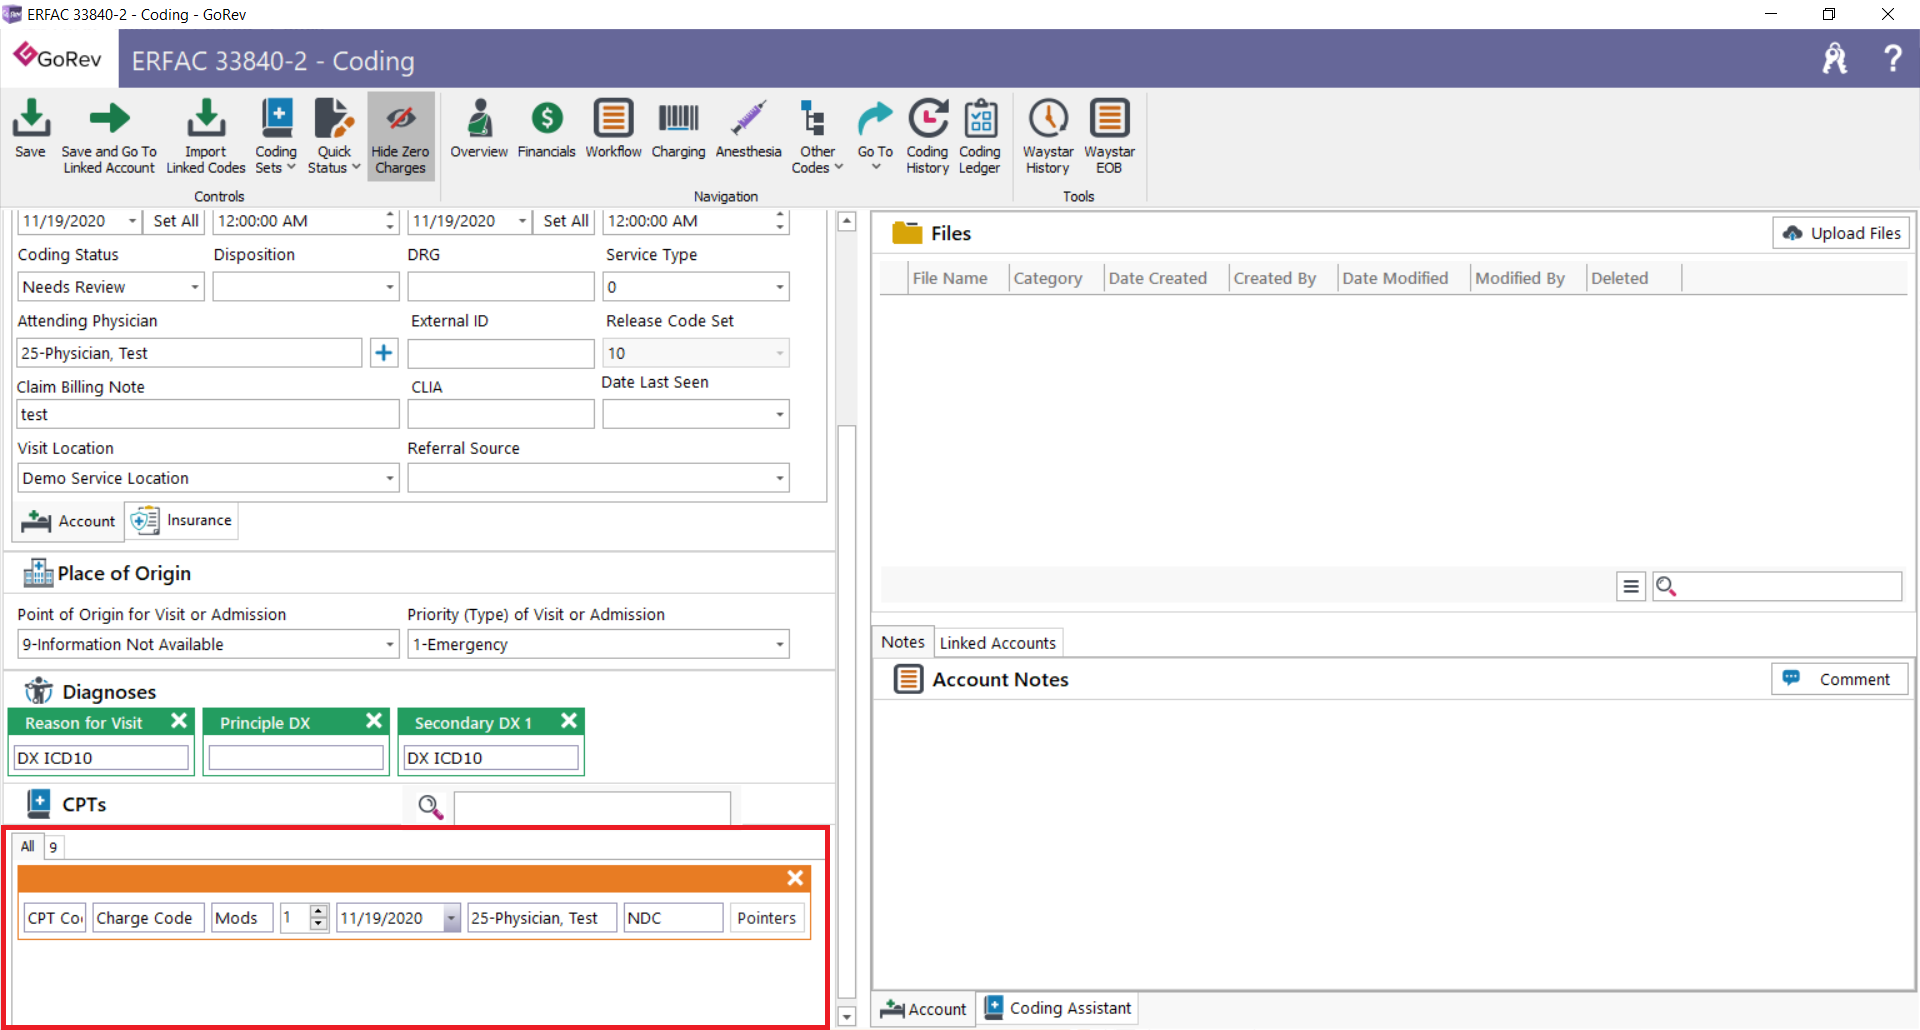Open the Coding Sets menu
Viewport: 1920px width, 1030px height.
click(x=276, y=137)
